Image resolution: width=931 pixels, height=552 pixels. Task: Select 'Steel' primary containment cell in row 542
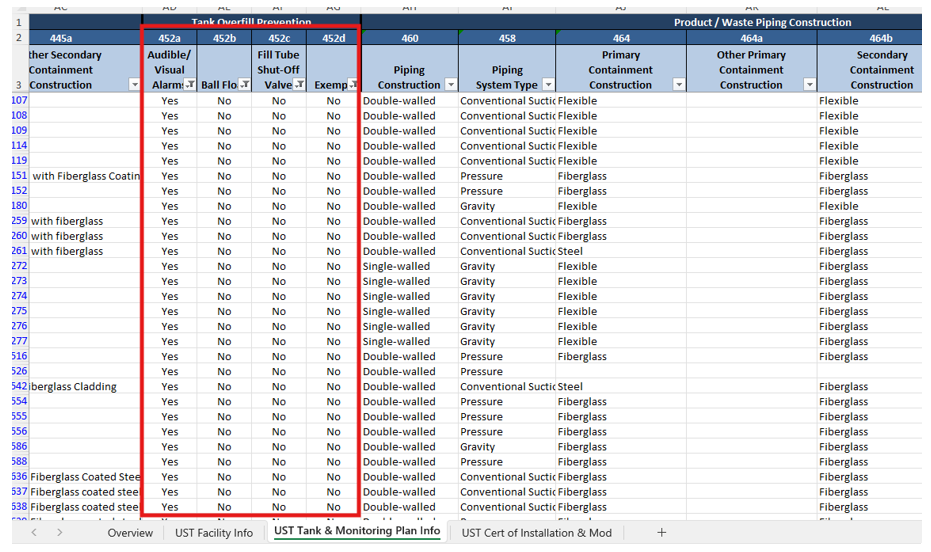pyautogui.click(x=621, y=386)
